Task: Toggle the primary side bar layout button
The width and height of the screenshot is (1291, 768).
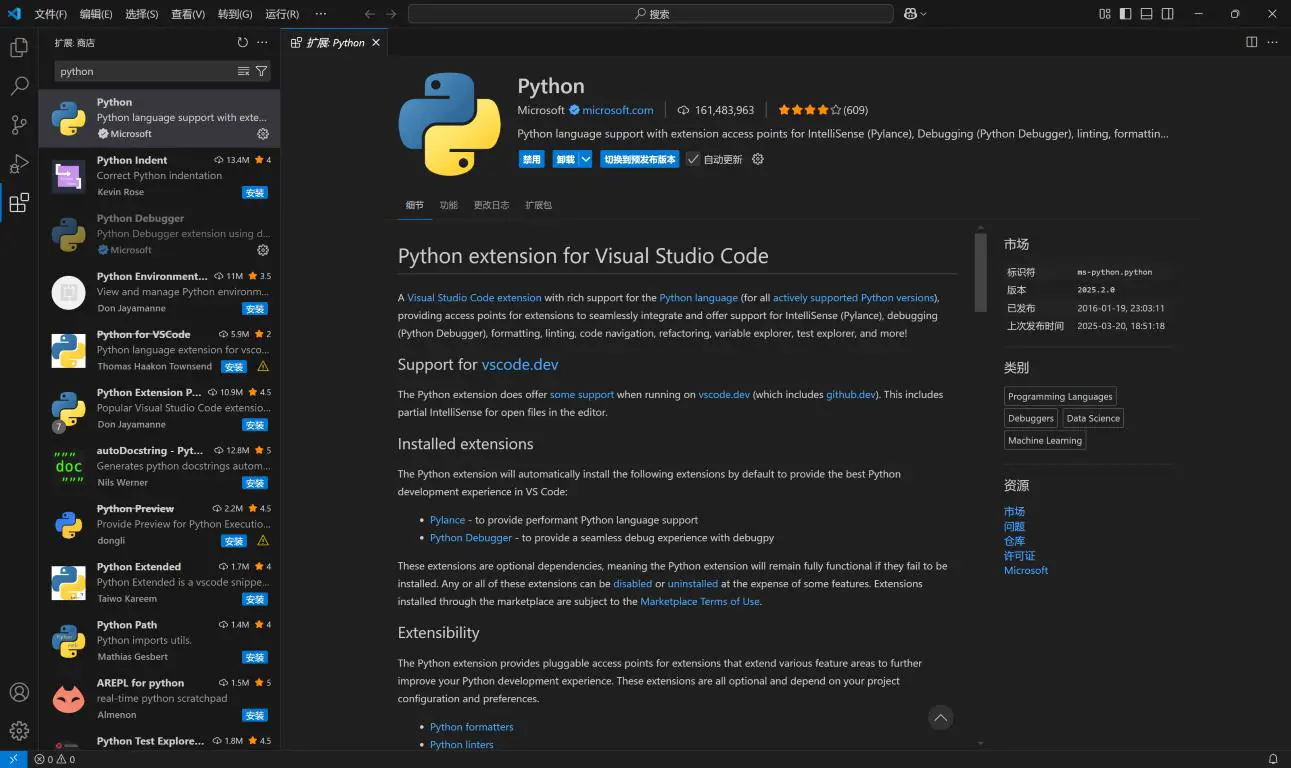Action: click(1126, 14)
